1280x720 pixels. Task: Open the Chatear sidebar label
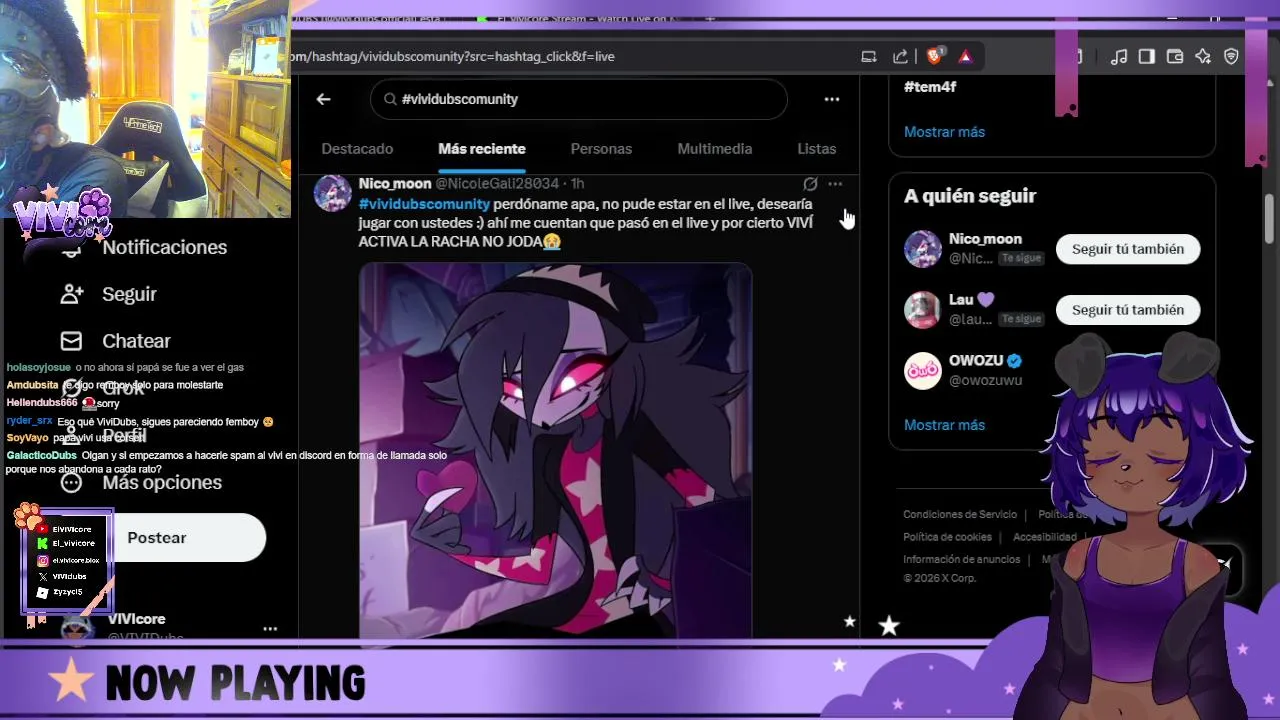point(136,341)
